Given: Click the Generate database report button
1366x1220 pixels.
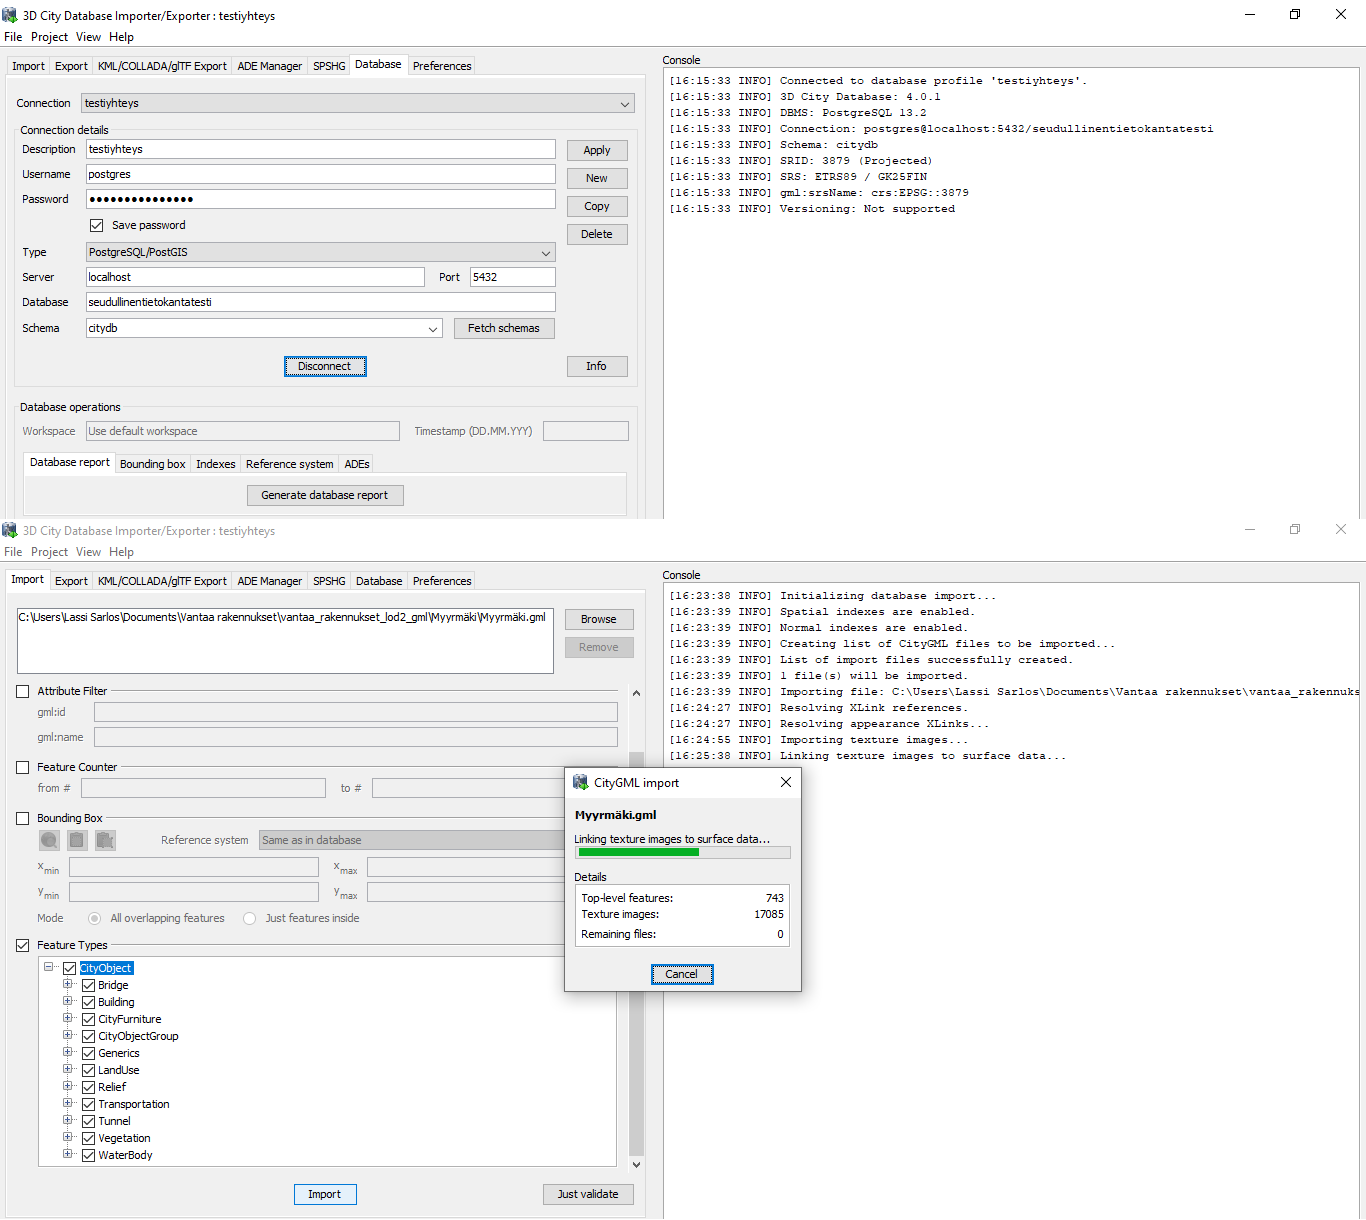Looking at the screenshot, I should pos(325,495).
